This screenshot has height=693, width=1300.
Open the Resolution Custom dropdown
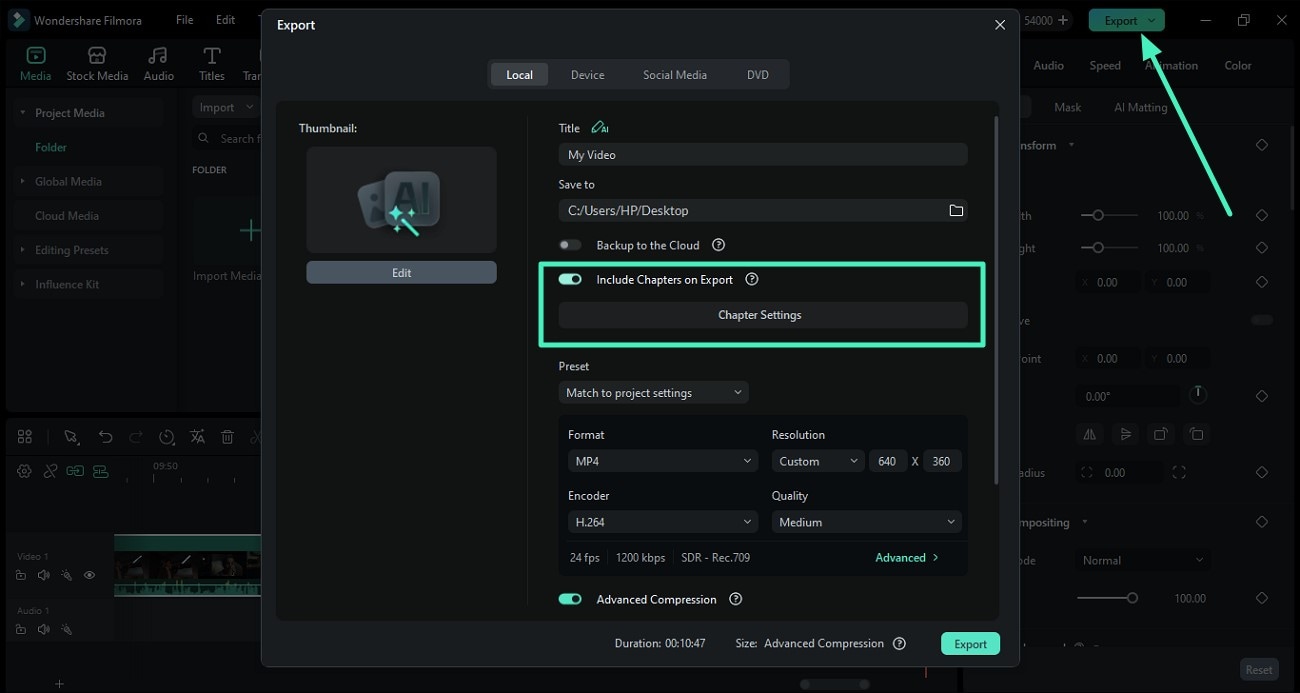(818, 461)
